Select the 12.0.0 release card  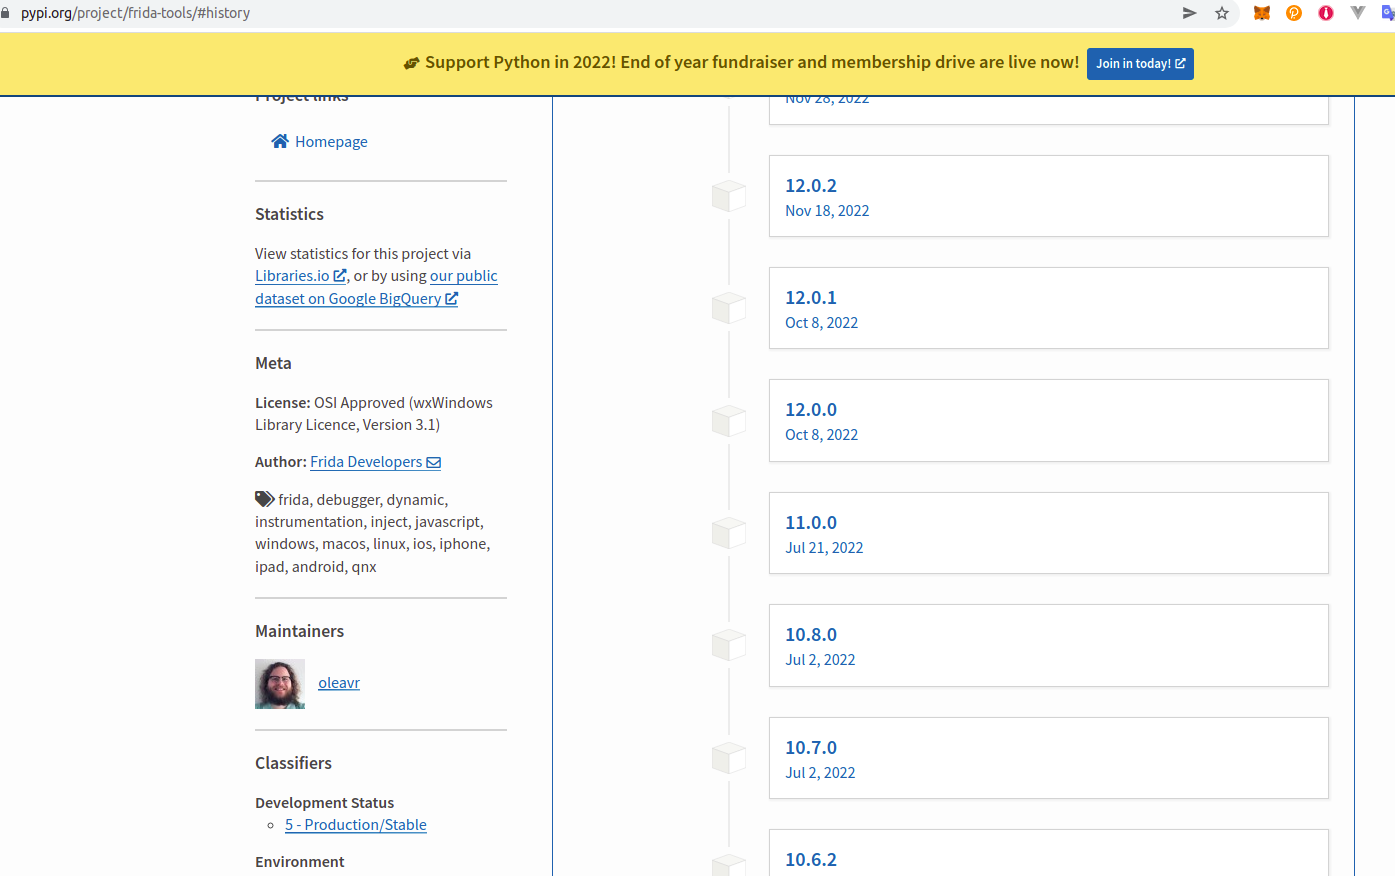[x=1047, y=420]
